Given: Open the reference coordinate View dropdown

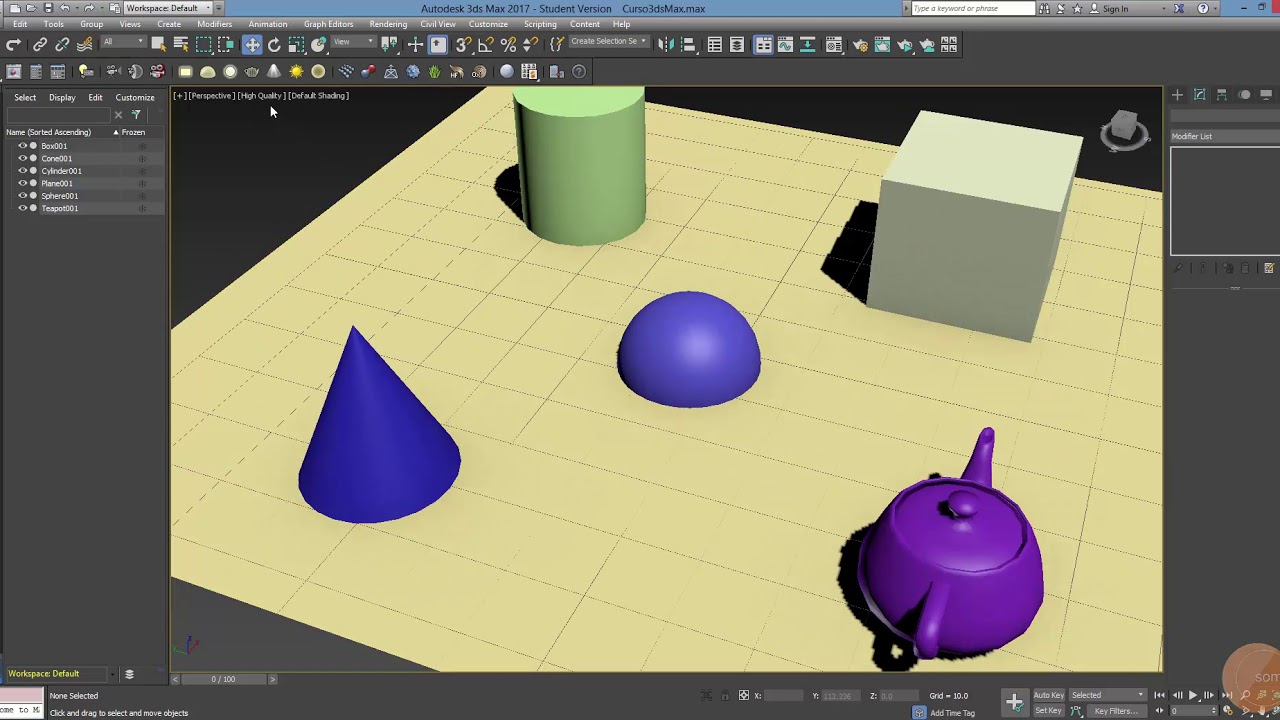Looking at the screenshot, I should point(354,42).
